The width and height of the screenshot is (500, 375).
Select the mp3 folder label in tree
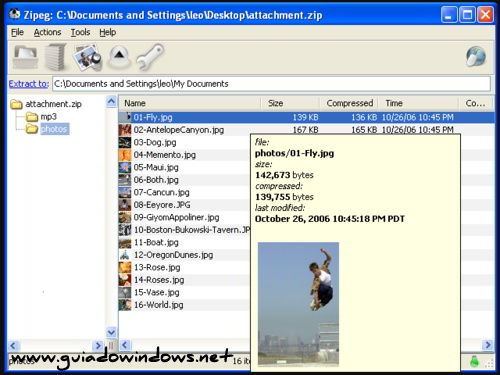[49, 117]
